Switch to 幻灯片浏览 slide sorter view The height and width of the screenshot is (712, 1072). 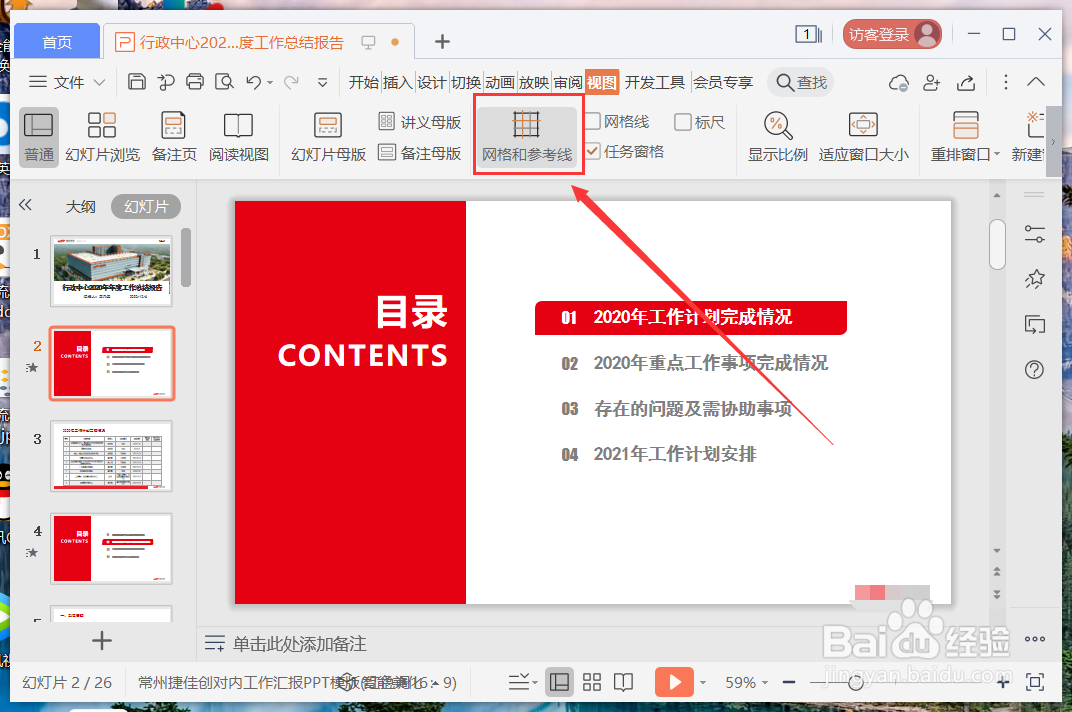(103, 137)
